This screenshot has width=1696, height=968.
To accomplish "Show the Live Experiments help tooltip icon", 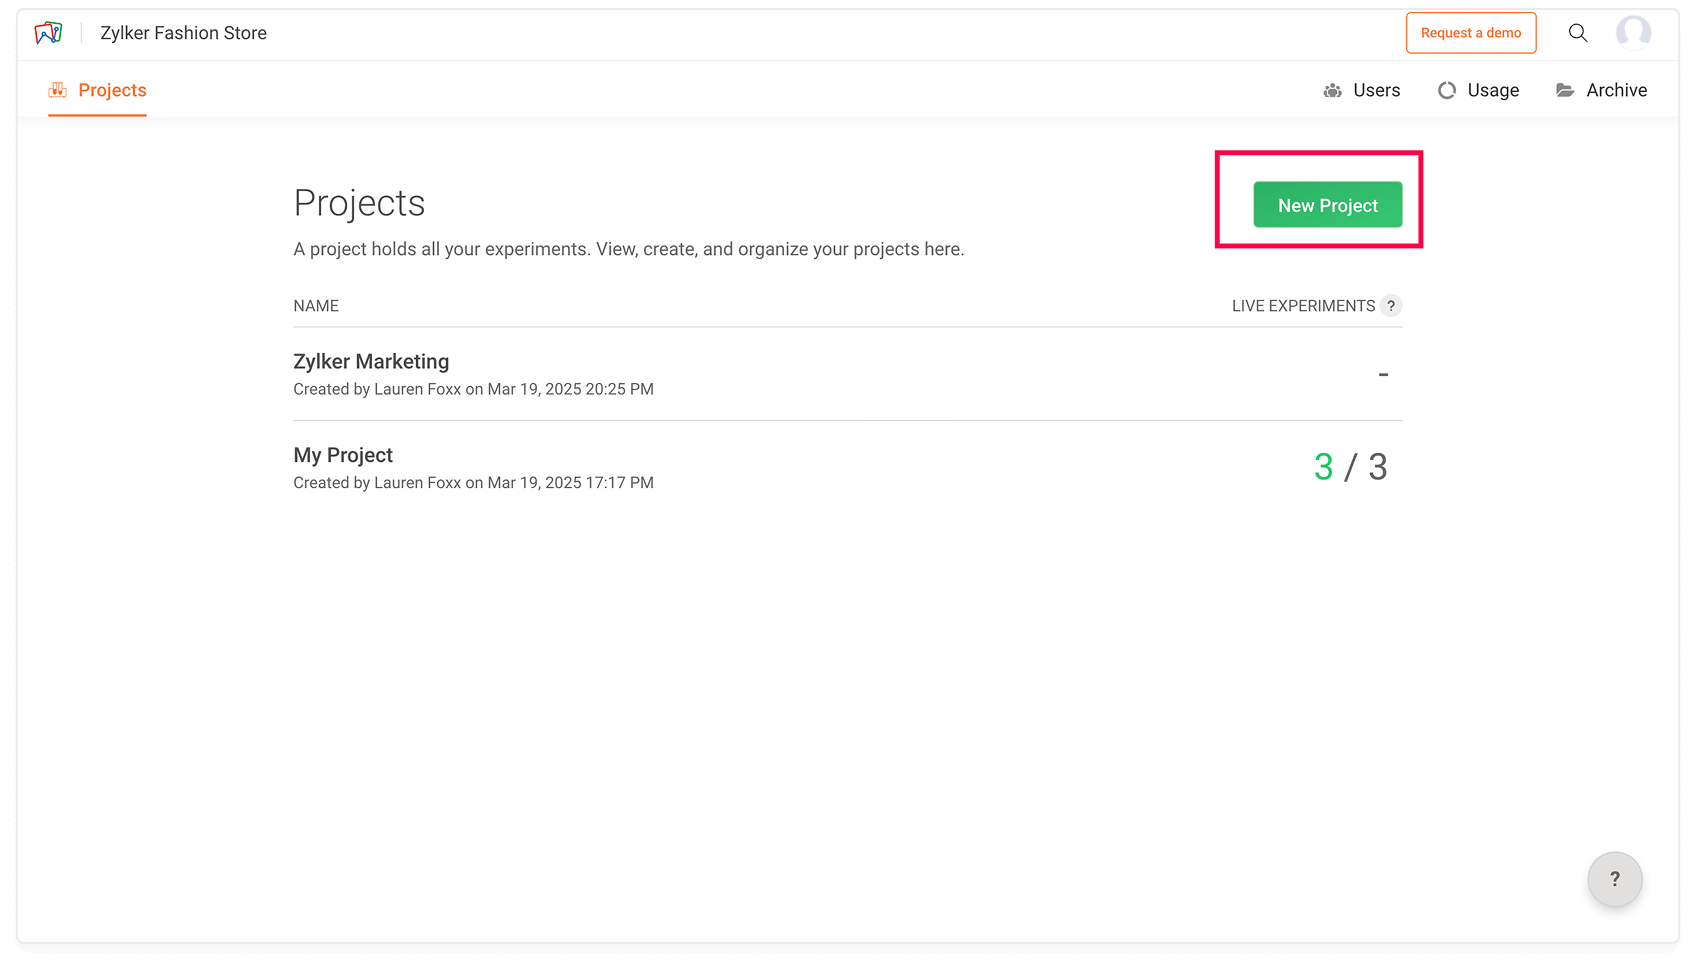I will pos(1390,306).
